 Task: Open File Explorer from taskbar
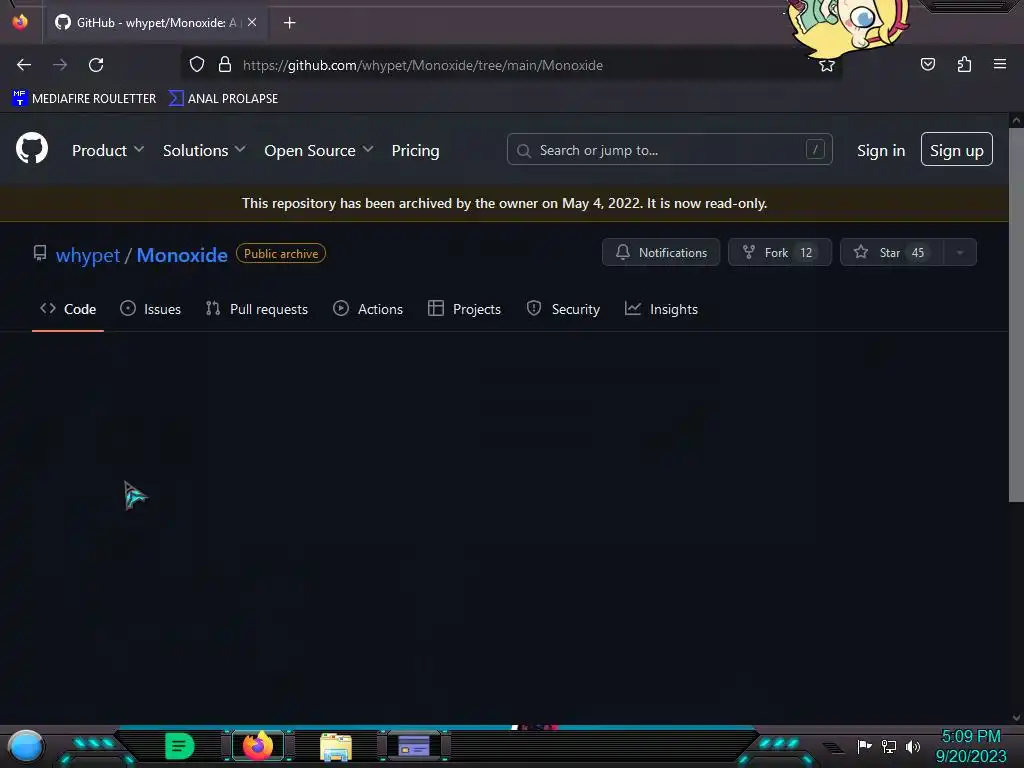336,747
